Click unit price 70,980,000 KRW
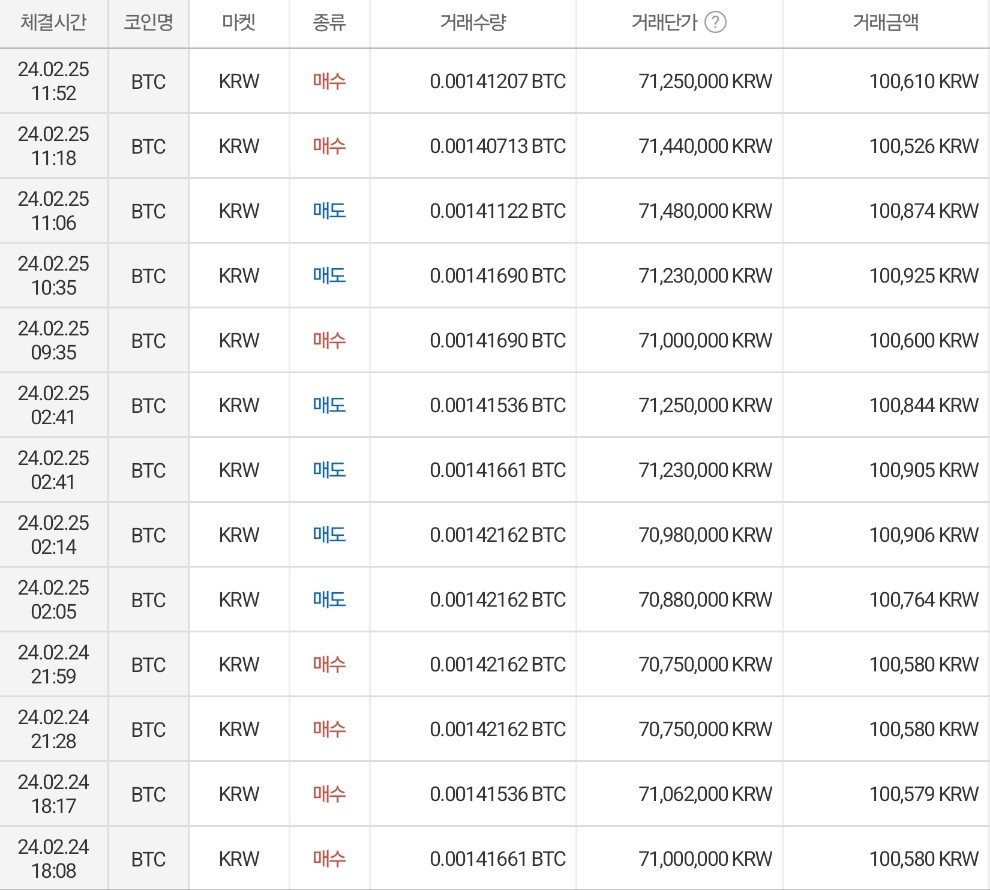The width and height of the screenshot is (990, 890). (x=705, y=535)
